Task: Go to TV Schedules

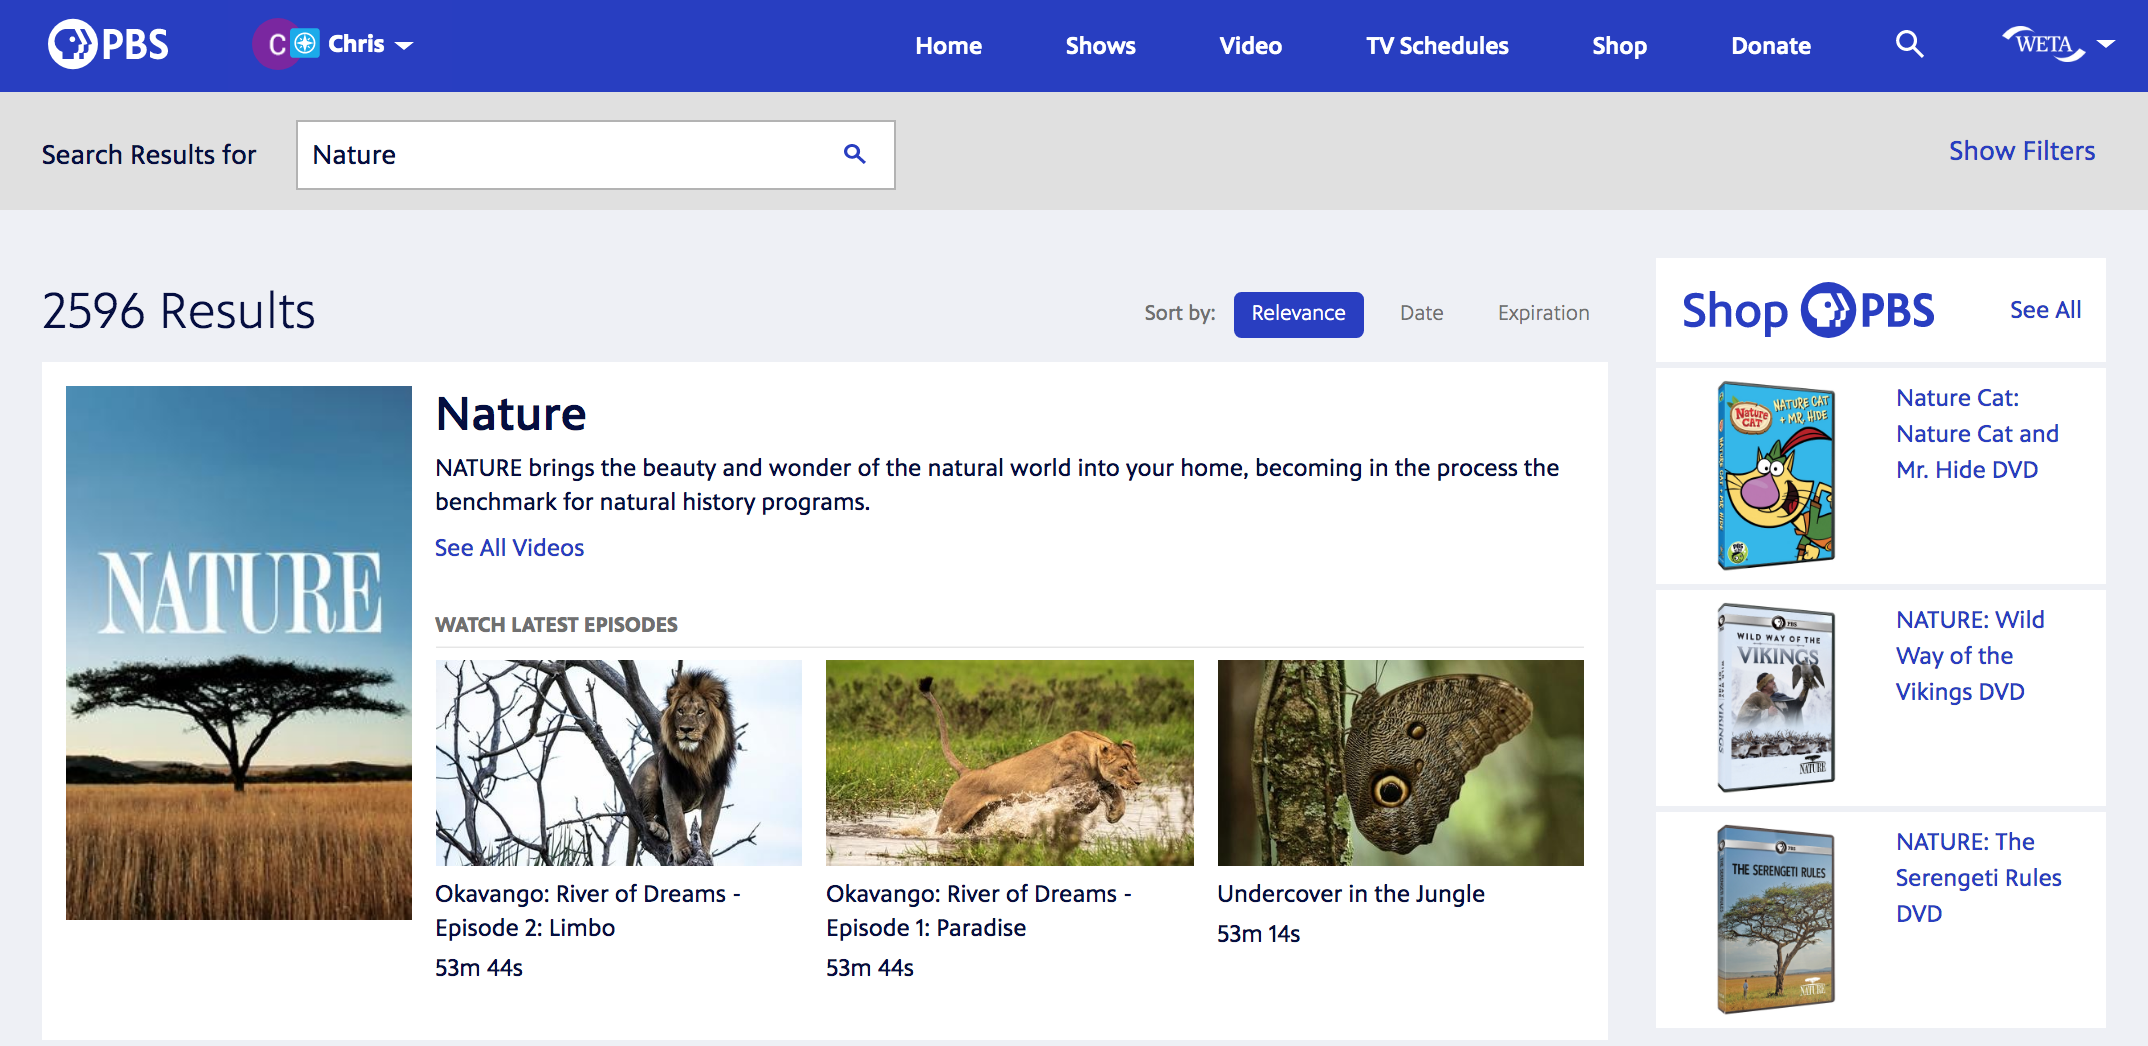Action: 1436,45
